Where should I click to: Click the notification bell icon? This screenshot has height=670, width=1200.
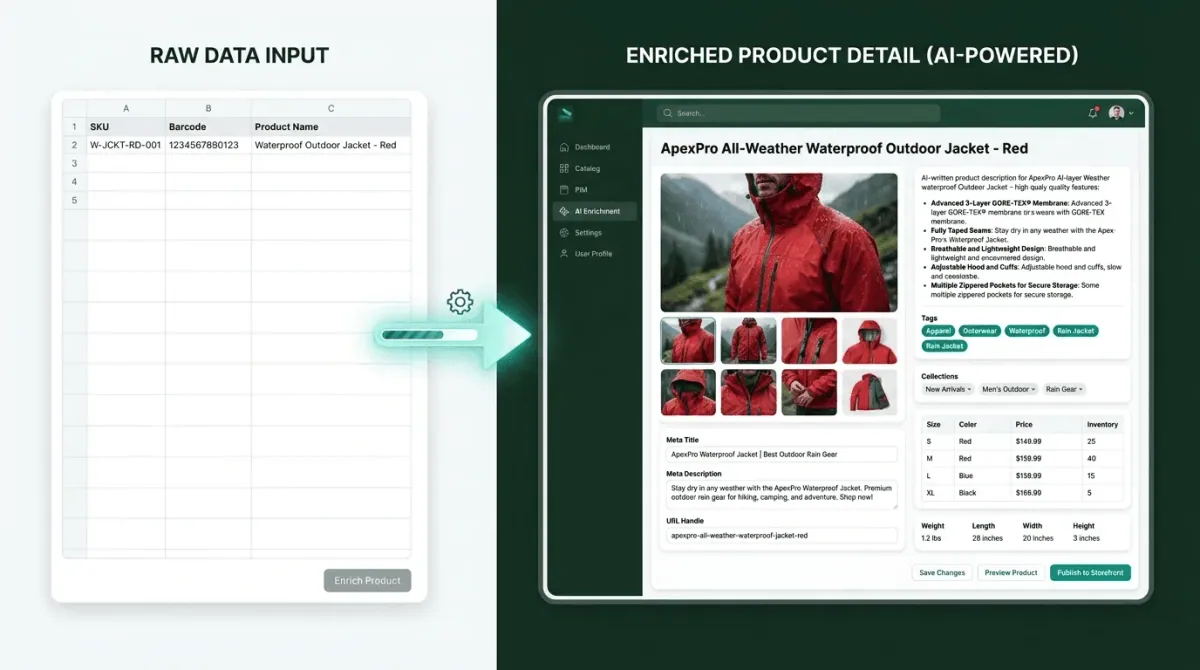coord(1092,113)
